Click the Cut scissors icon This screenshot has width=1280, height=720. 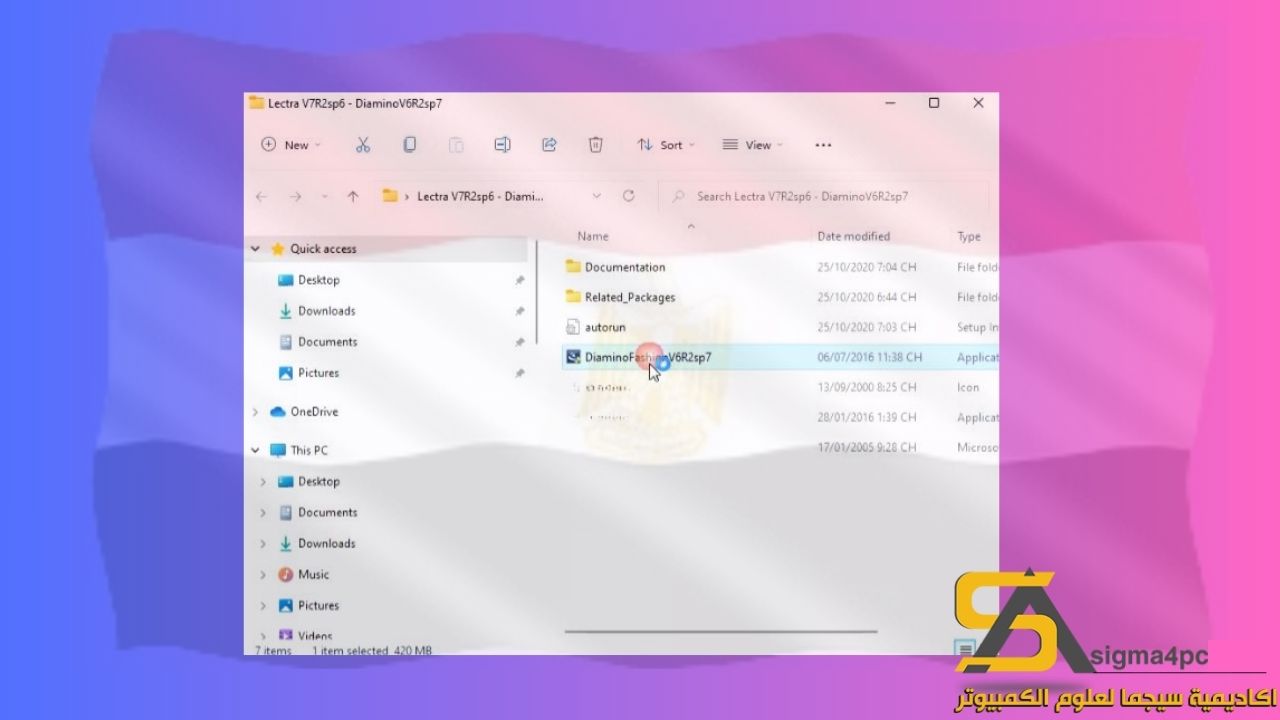pos(363,145)
